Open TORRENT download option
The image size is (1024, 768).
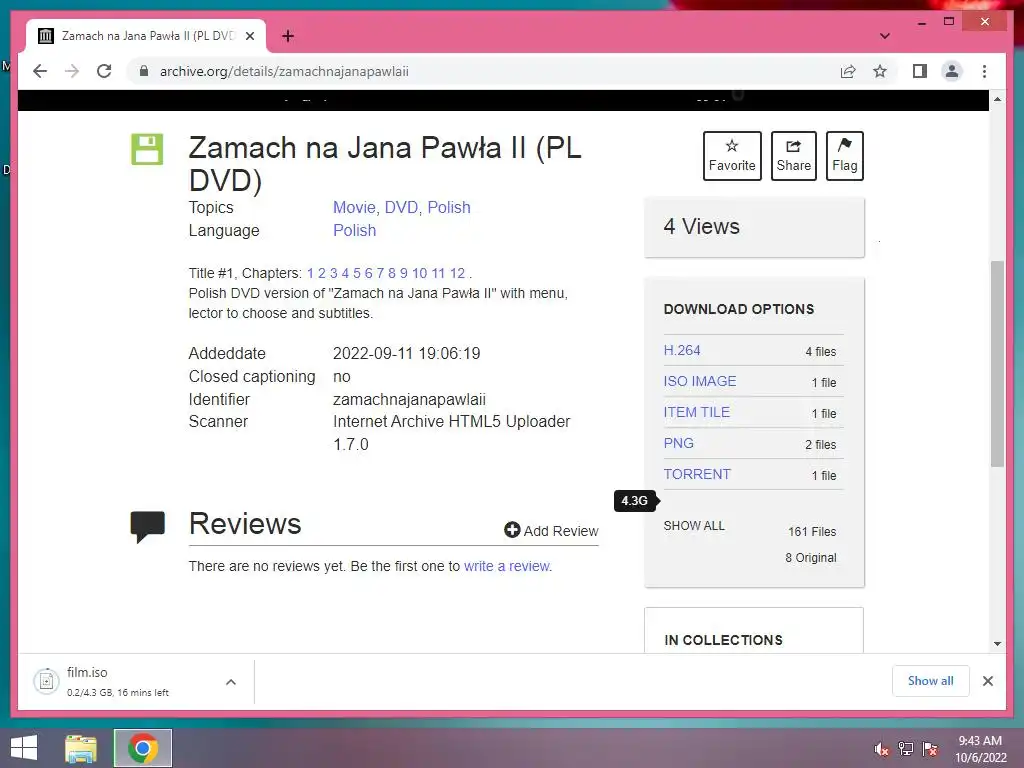coord(697,474)
